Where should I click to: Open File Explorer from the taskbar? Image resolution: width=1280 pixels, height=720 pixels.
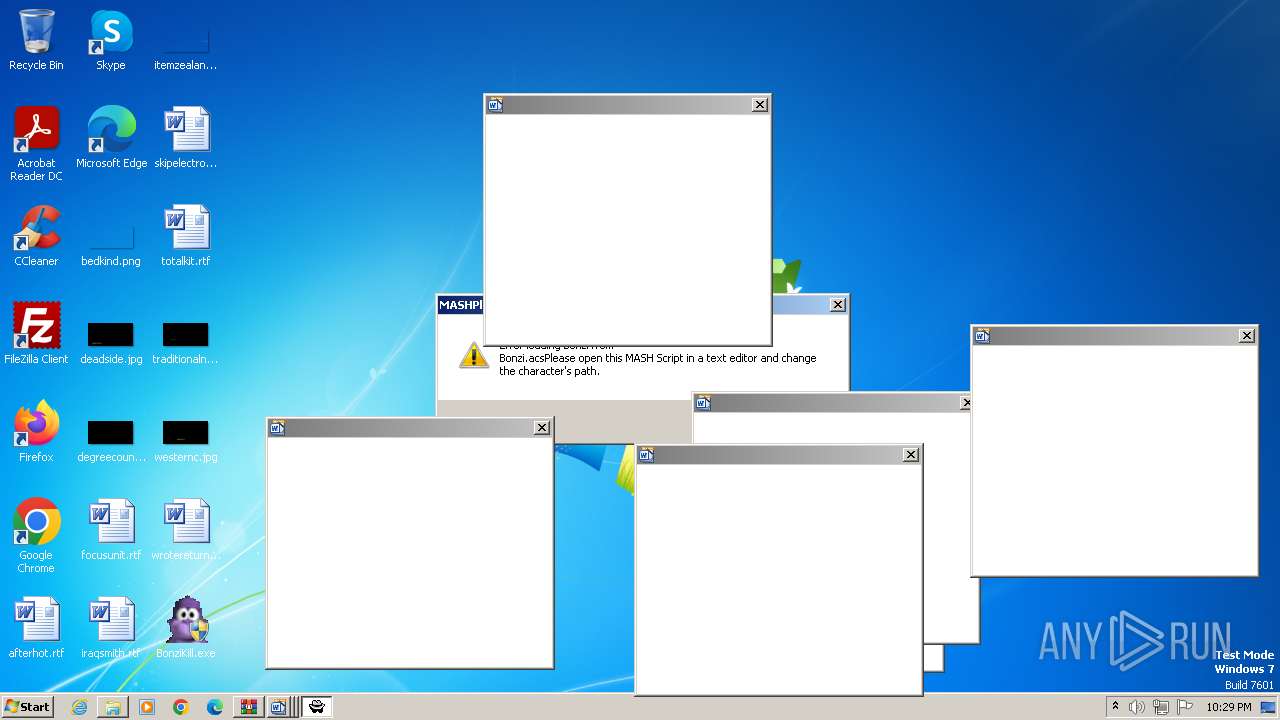113,707
